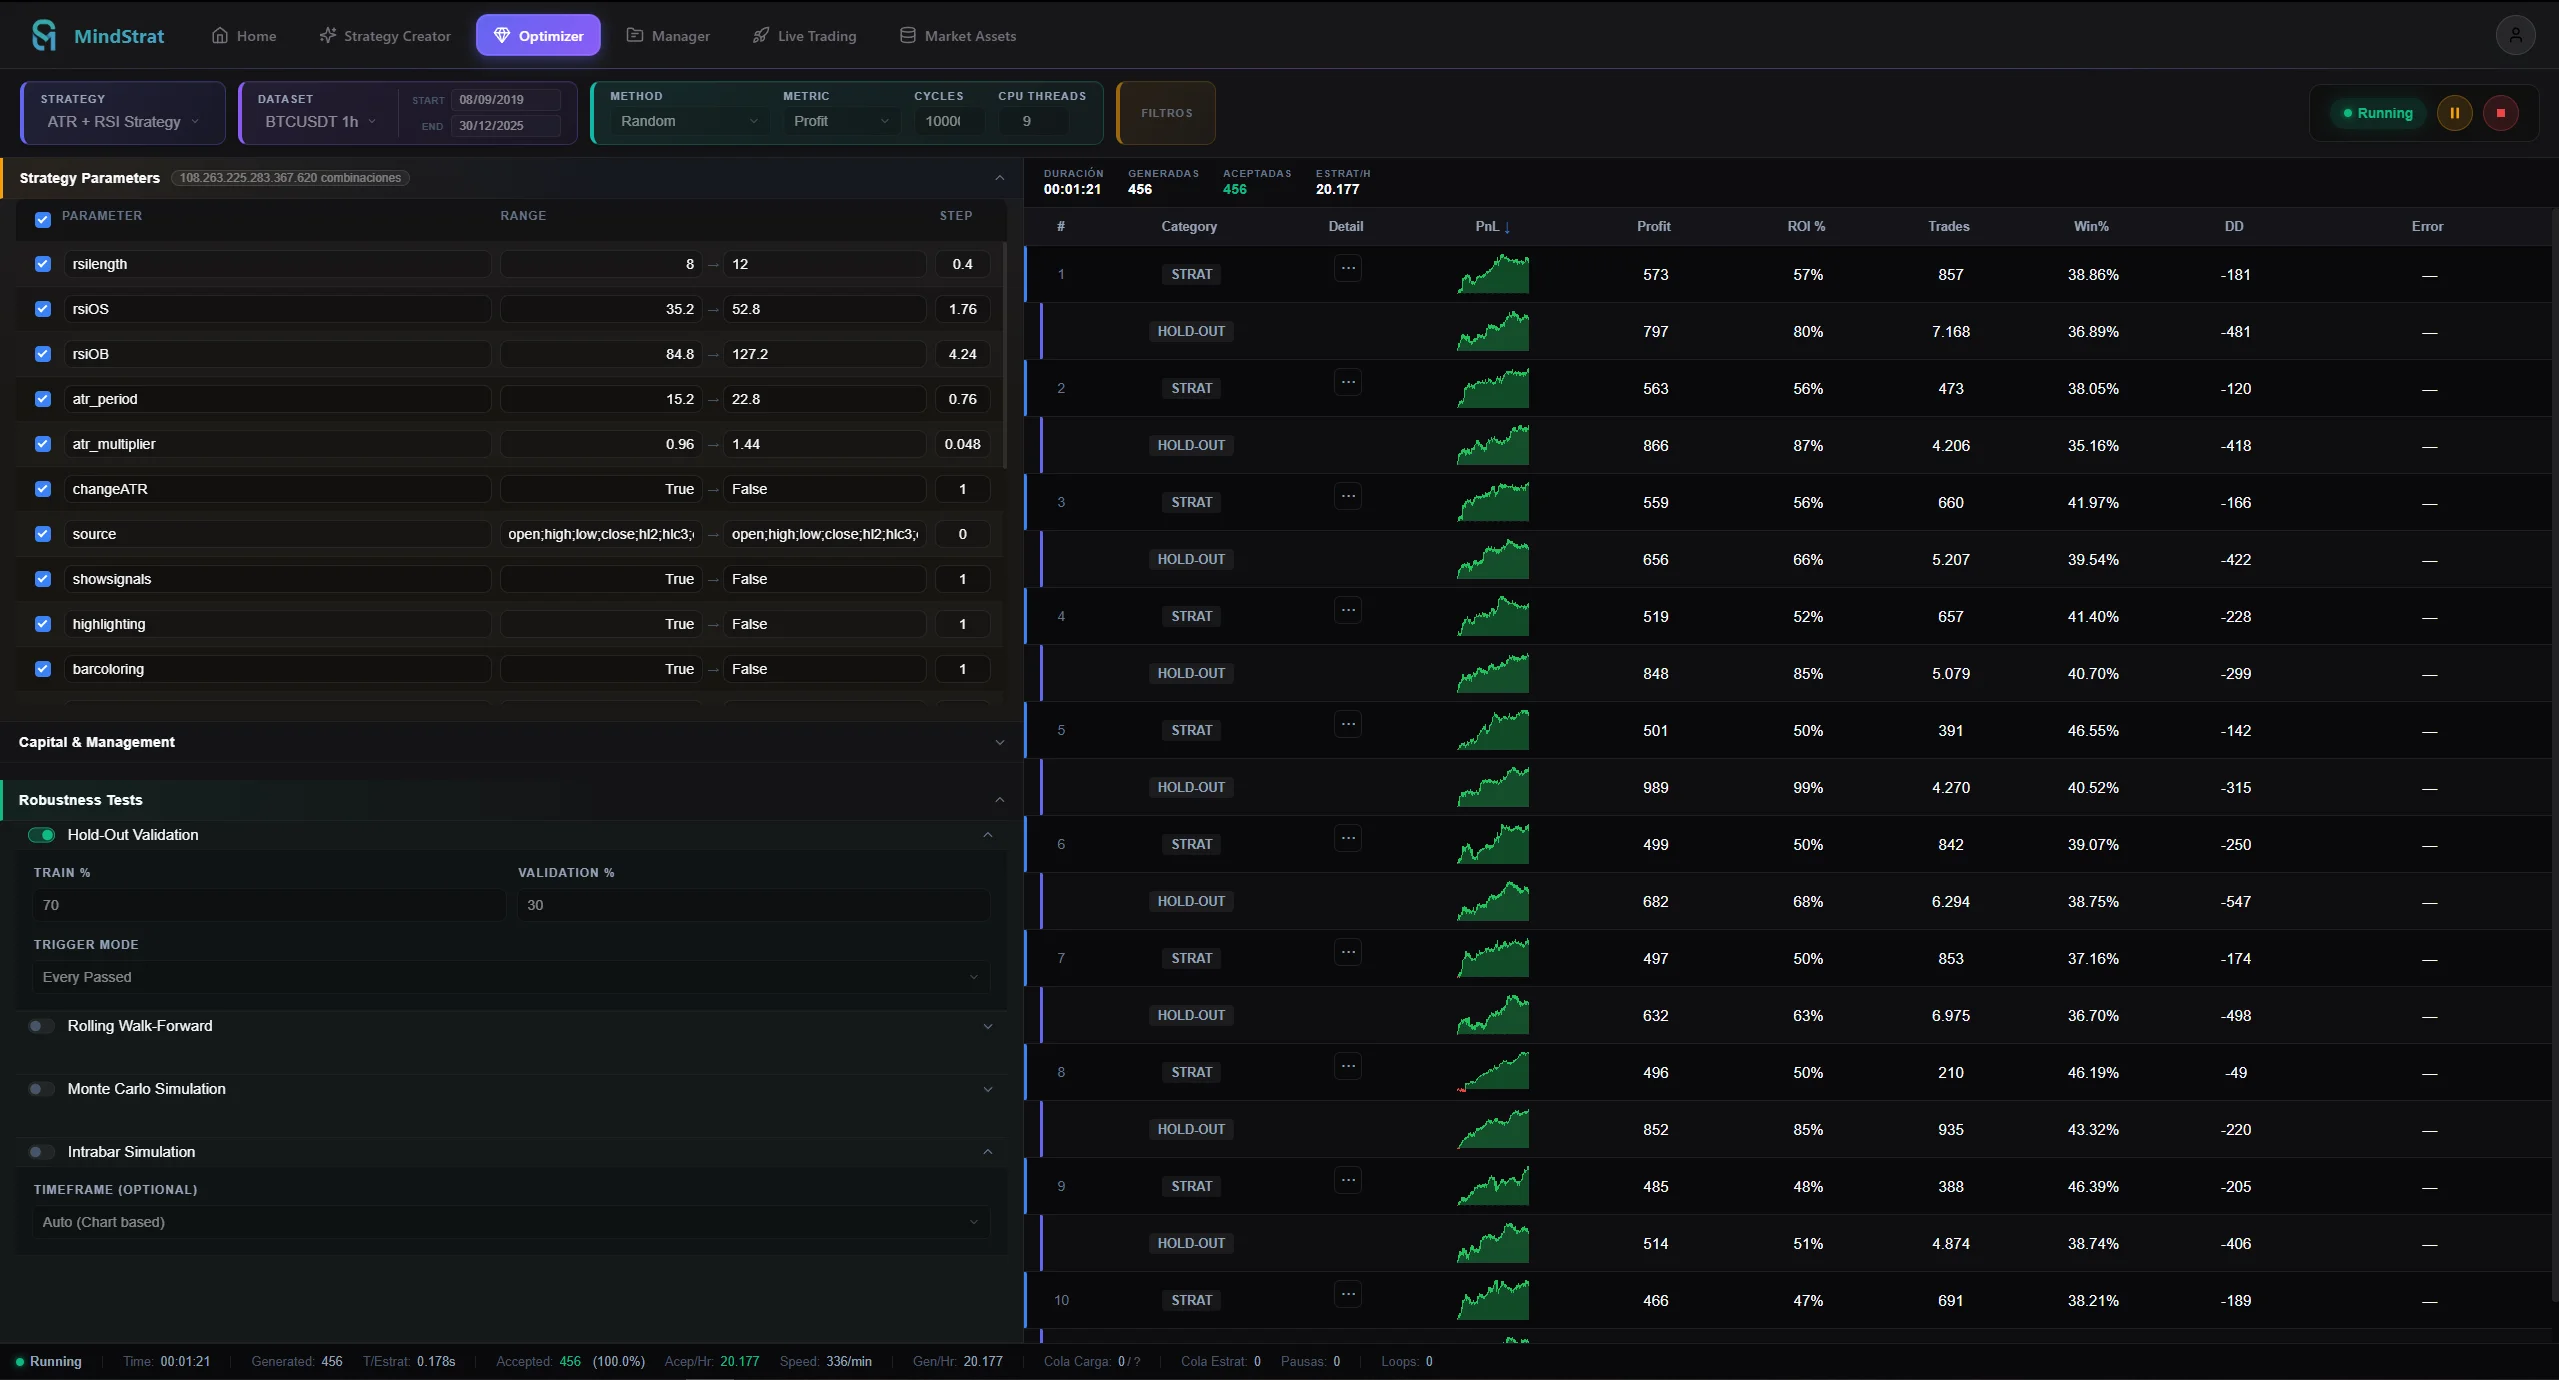Viewport: 2559px width, 1380px height.
Task: Open the Trigger Mode dropdown
Action: pyautogui.click(x=508, y=977)
